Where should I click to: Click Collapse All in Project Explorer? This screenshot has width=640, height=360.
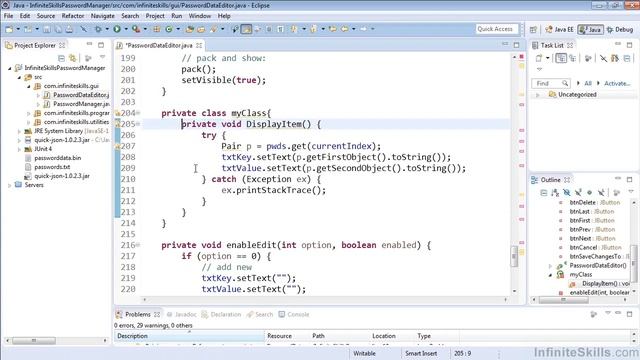pyautogui.click(x=61, y=58)
